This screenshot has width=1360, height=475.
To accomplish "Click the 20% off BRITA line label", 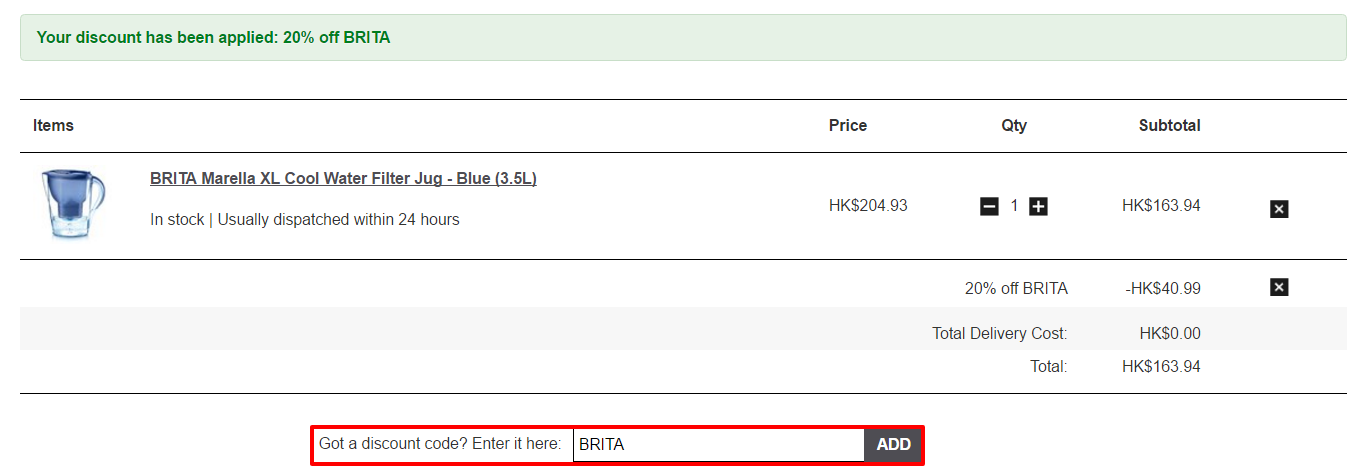I will click(x=1016, y=289).
